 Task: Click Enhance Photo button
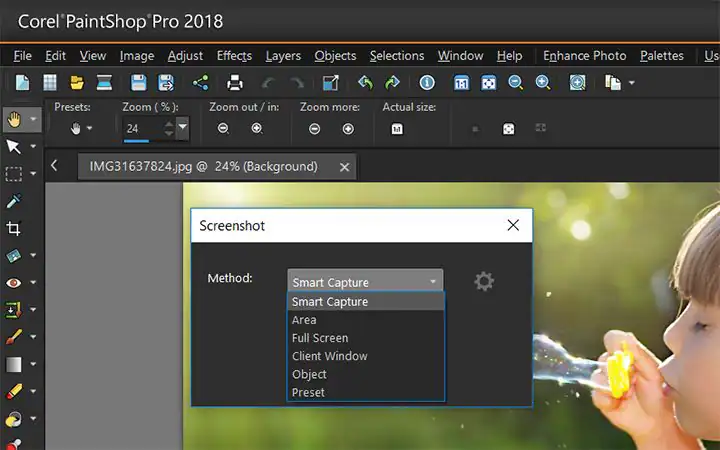[585, 56]
